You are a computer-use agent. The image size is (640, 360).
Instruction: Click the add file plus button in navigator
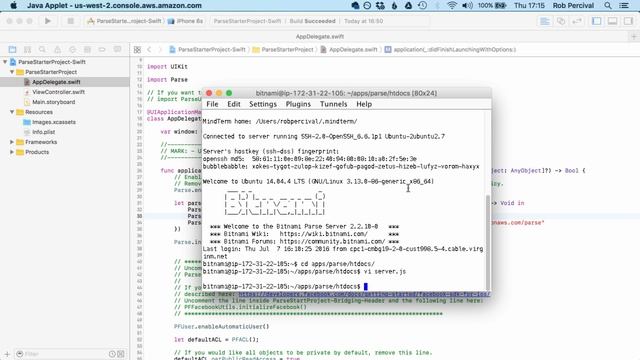7,354
